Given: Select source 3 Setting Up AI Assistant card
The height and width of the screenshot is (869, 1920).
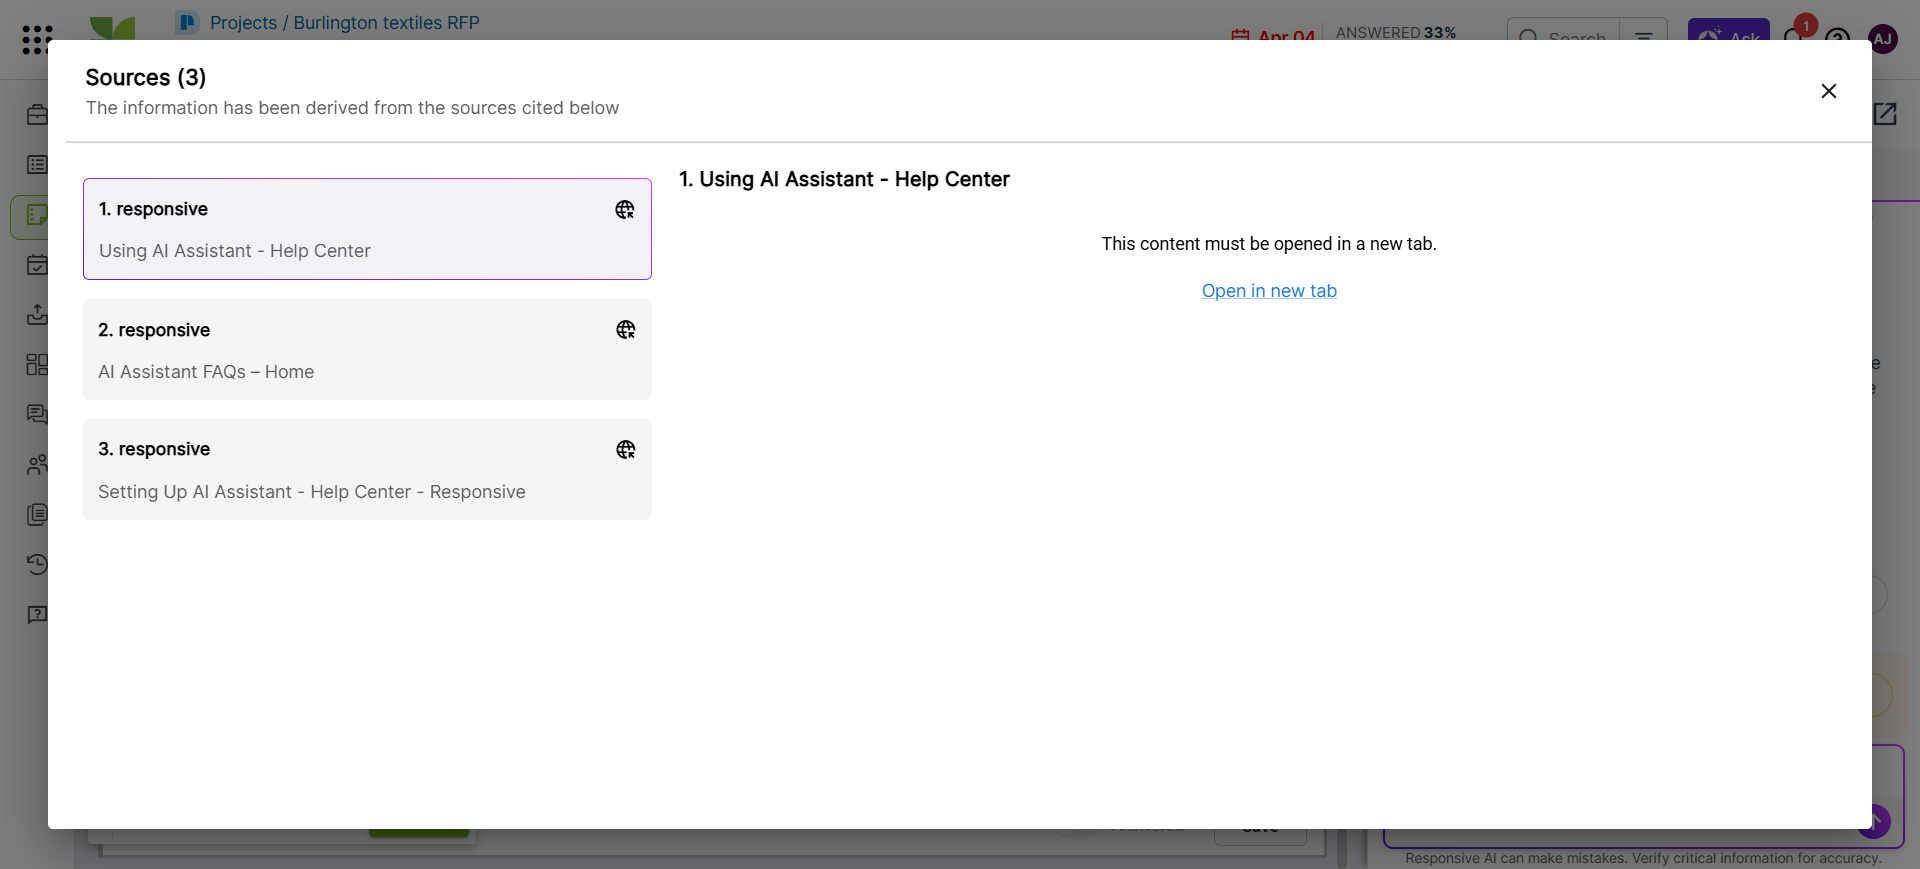Looking at the screenshot, I should pos(367,470).
